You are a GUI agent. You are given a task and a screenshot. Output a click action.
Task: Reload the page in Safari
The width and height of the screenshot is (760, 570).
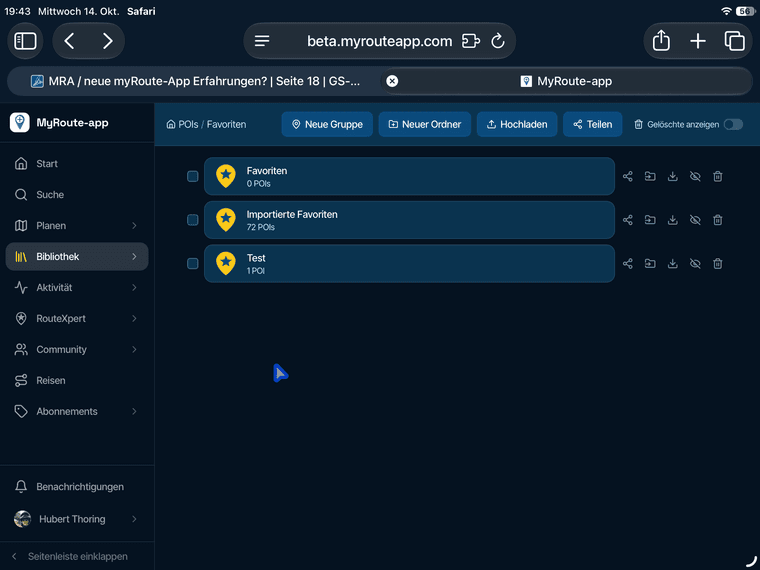tap(498, 41)
